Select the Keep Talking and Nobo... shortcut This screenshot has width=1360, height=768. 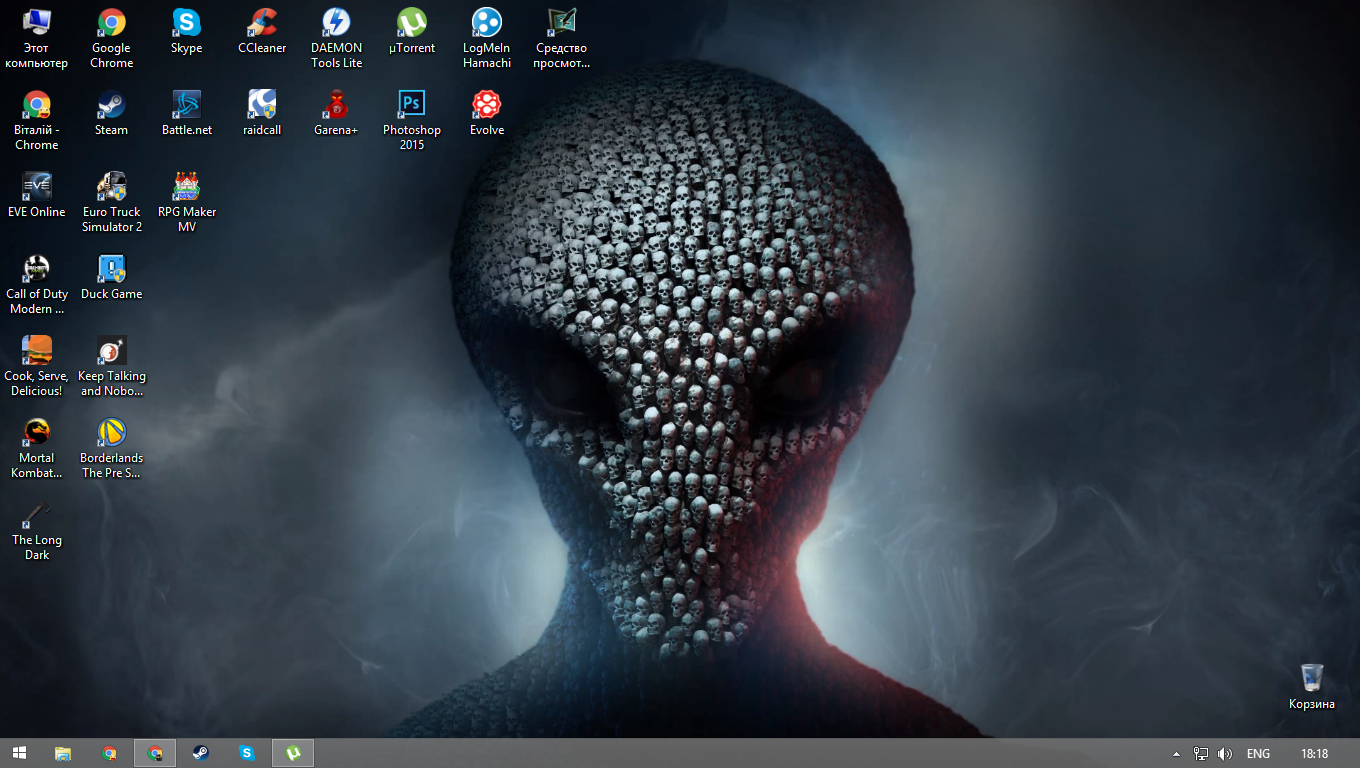[x=112, y=367]
